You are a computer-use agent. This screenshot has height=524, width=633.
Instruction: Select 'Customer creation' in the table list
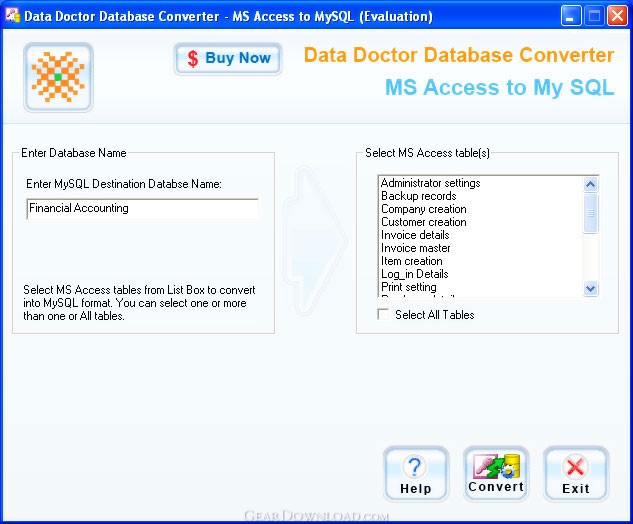[x=481, y=222]
